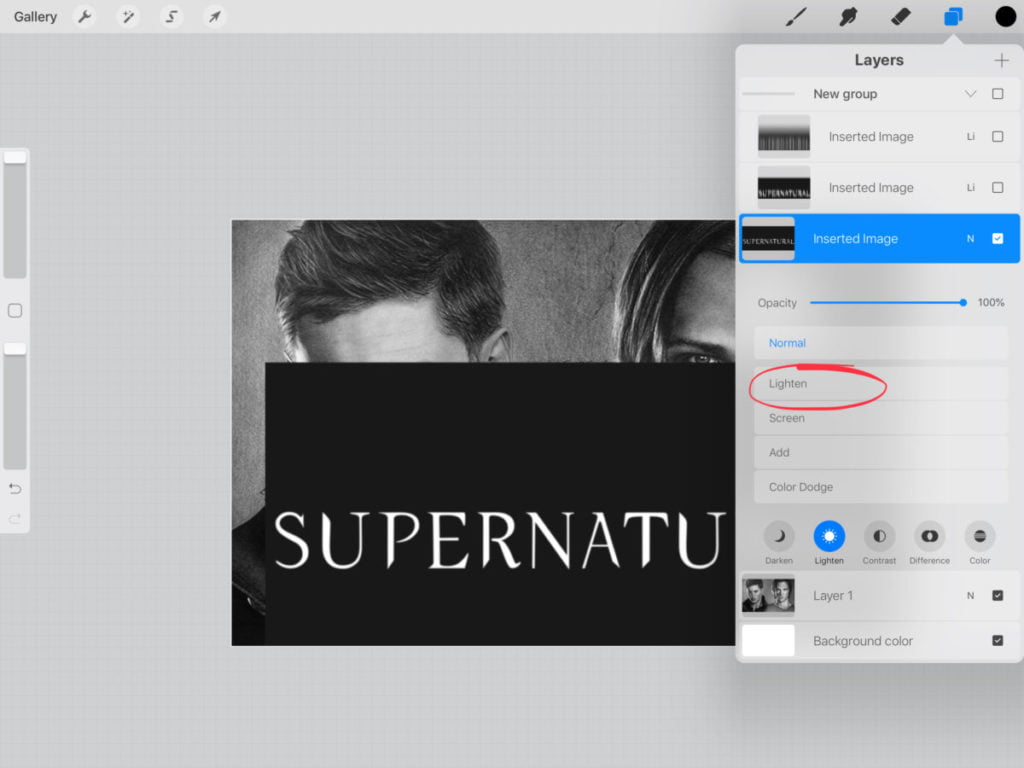
Task: Return to the Gallery
Action: (x=35, y=17)
